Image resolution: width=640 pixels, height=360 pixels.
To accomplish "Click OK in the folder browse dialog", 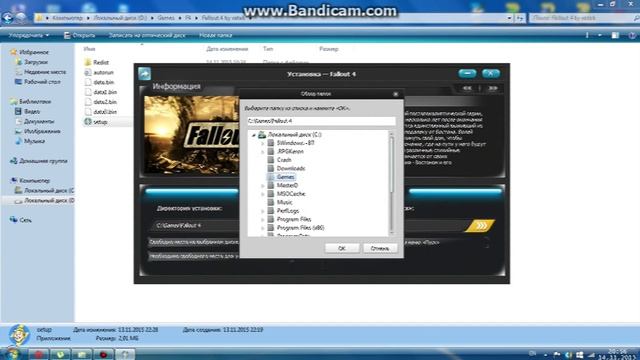I will tap(342, 248).
